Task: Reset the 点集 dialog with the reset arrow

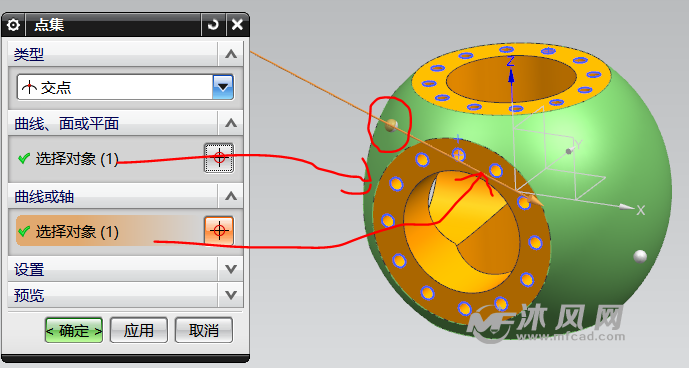Action: pos(214,25)
